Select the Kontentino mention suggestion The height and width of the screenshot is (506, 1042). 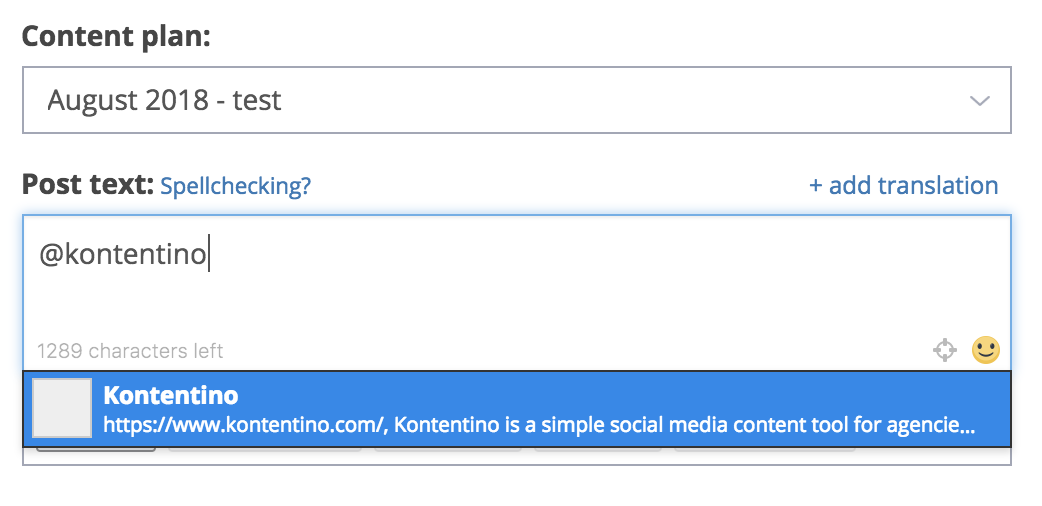tap(517, 409)
